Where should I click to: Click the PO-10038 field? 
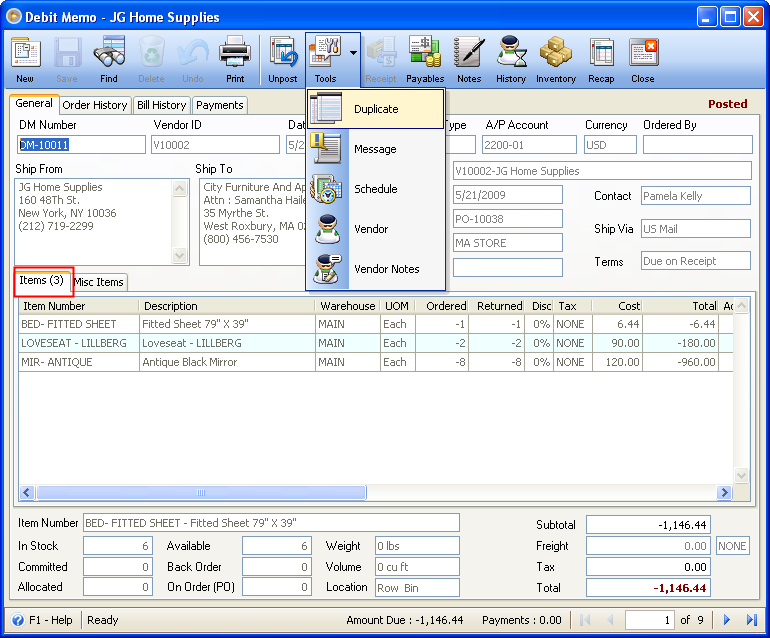coord(507,219)
